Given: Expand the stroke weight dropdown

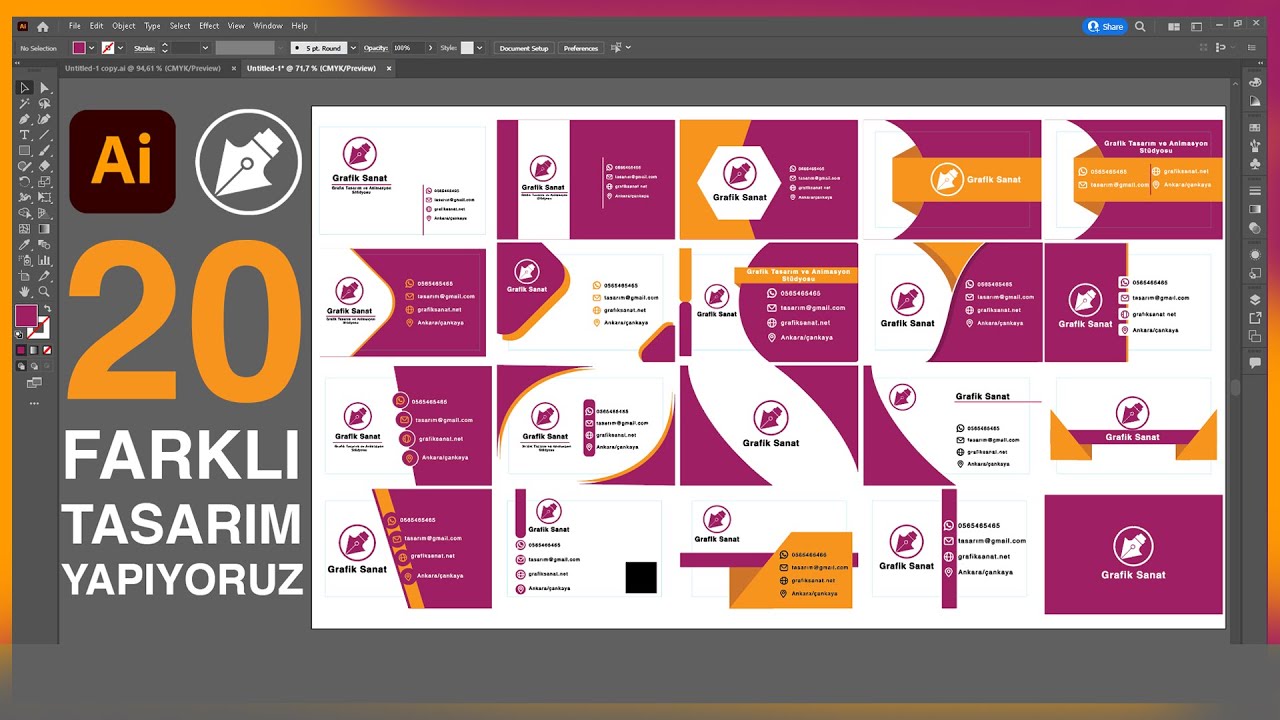Looking at the screenshot, I should click(x=205, y=48).
